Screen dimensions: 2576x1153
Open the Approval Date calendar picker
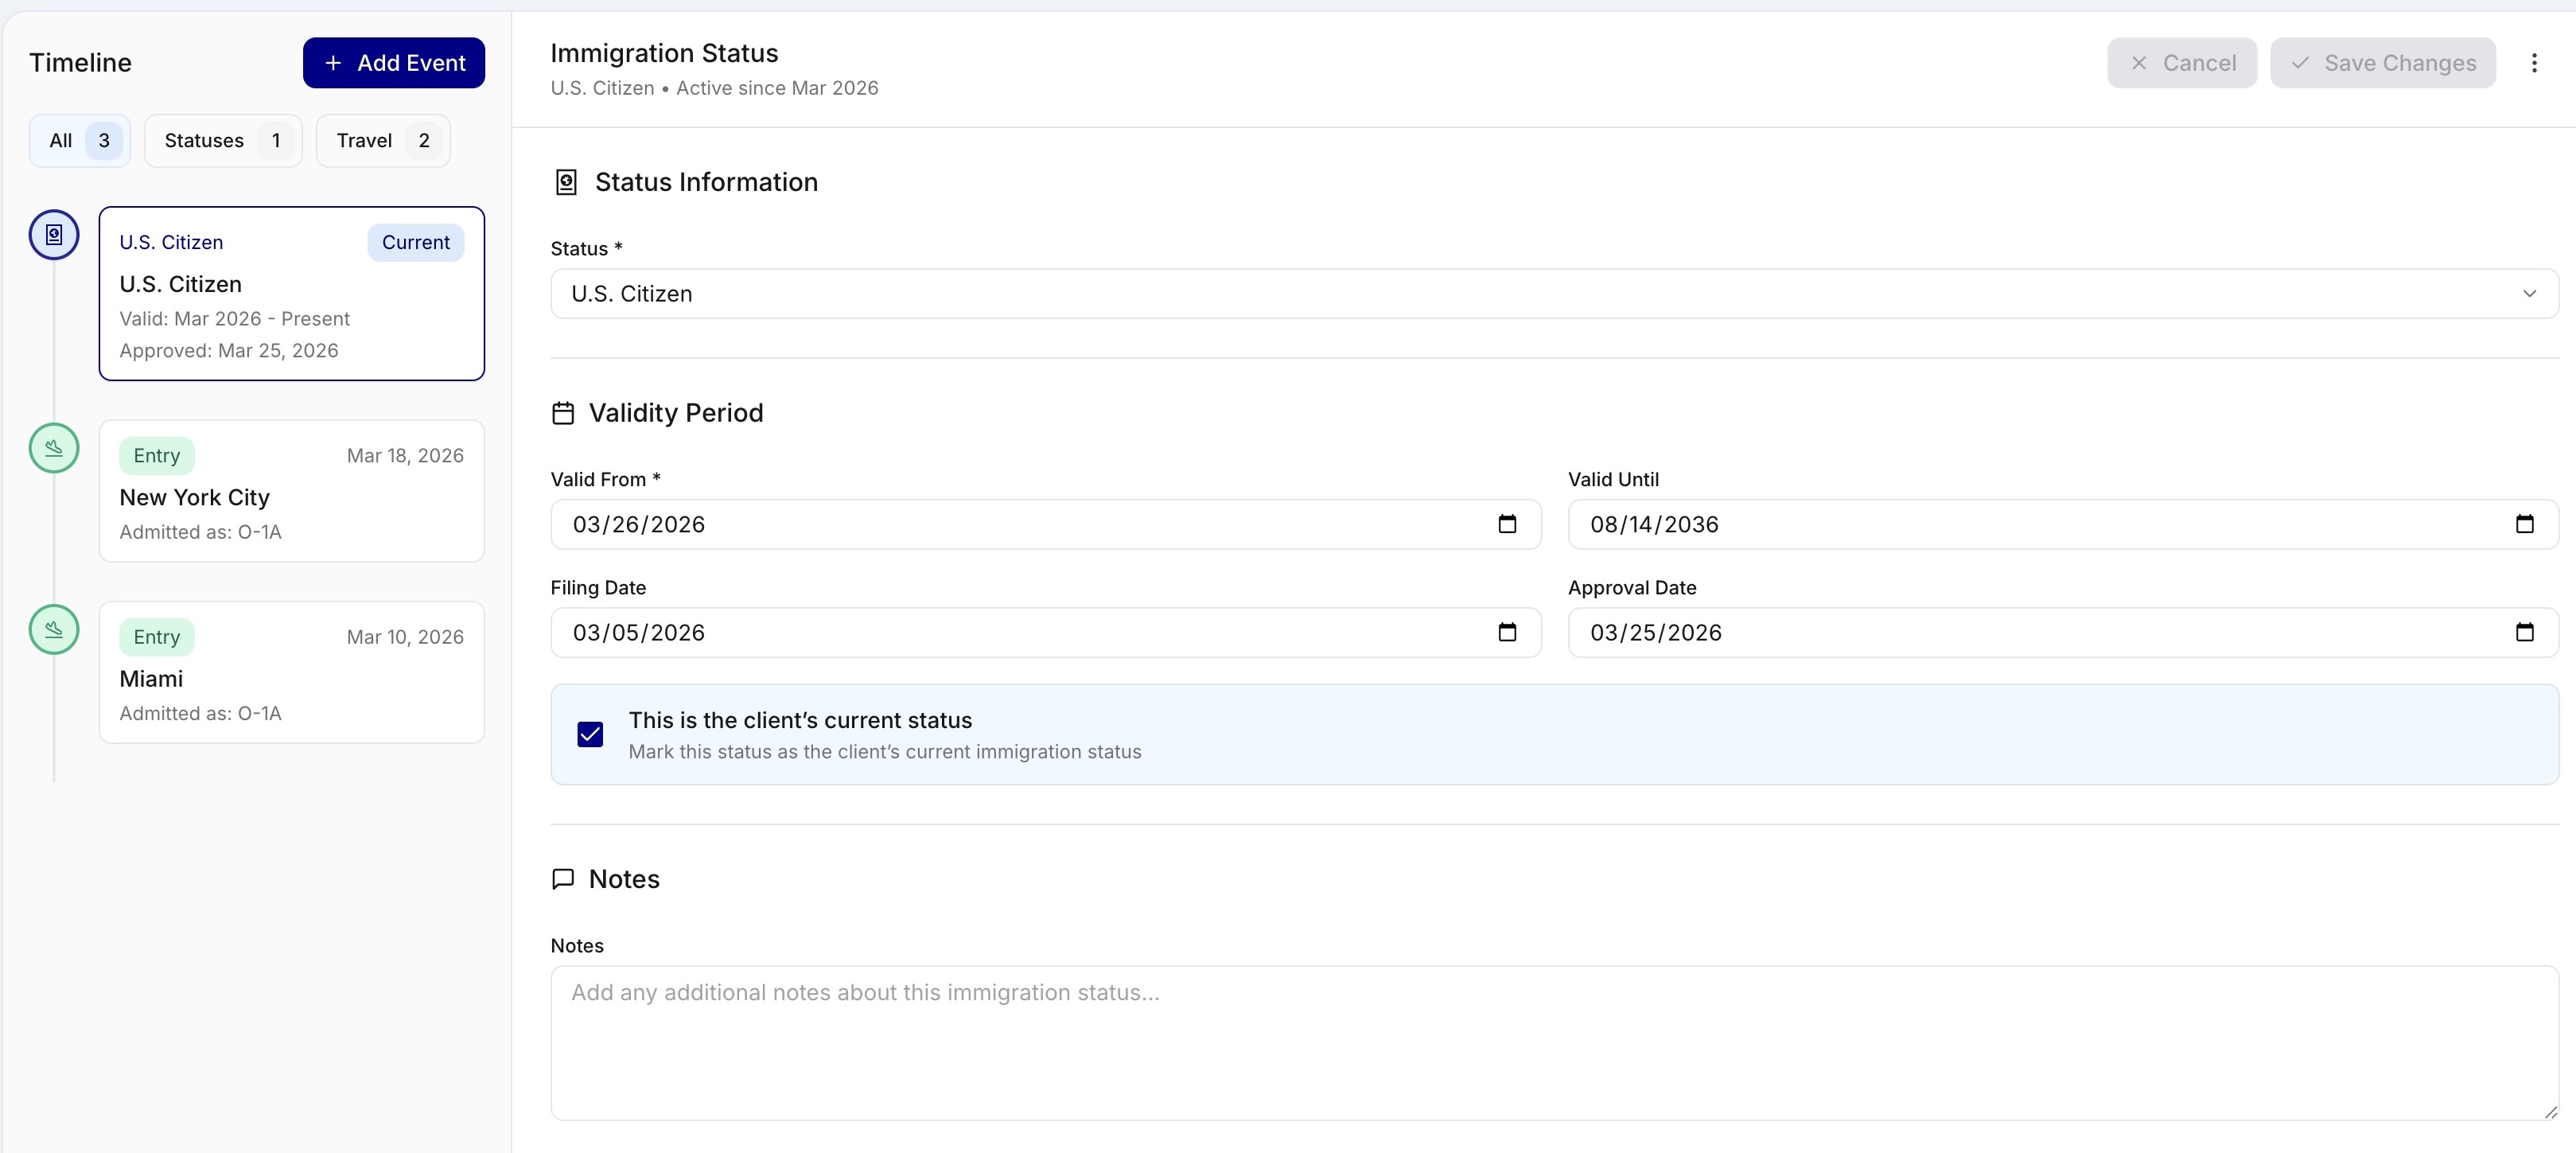click(x=2526, y=632)
